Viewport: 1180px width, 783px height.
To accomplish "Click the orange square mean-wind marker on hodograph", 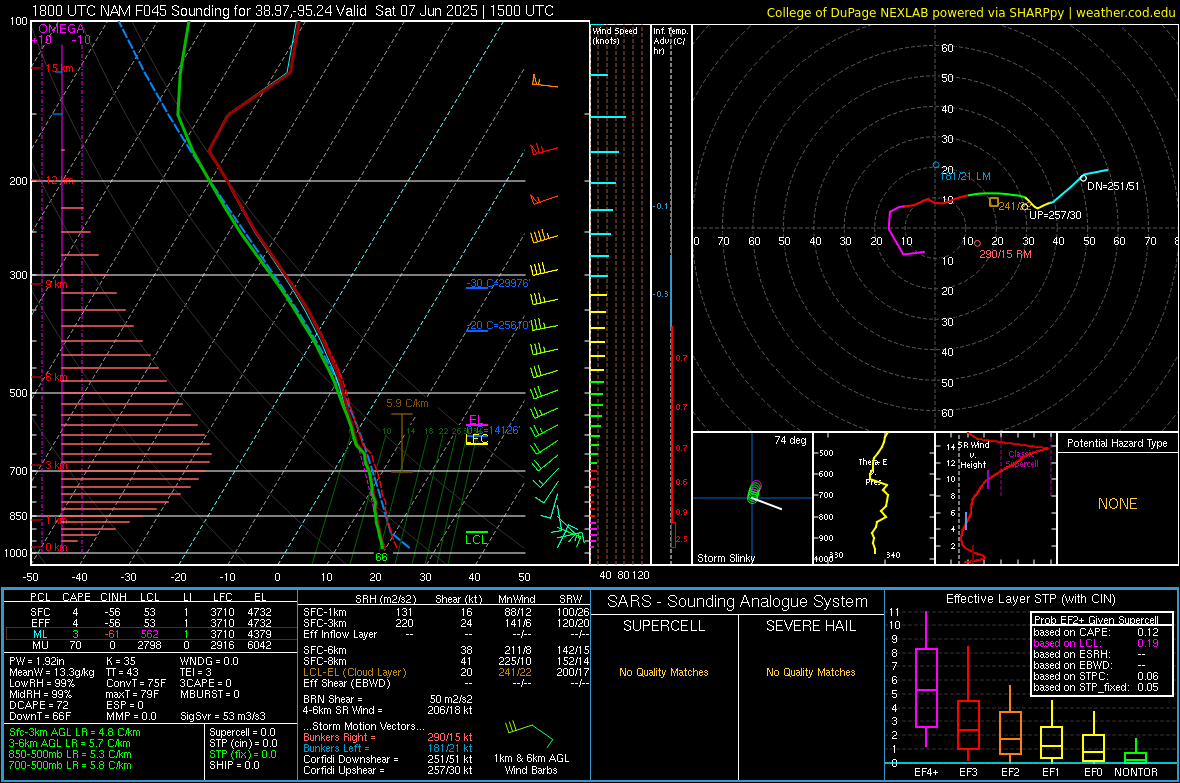I will point(993,202).
